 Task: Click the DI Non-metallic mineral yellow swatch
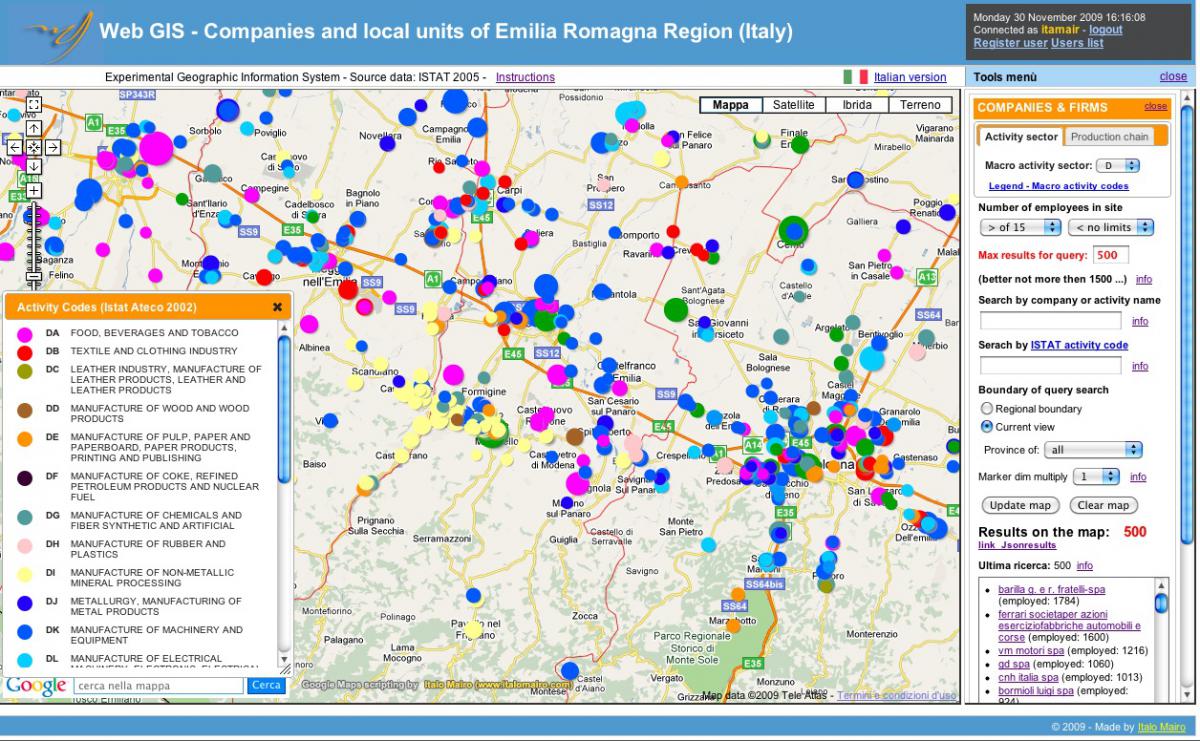(25, 574)
